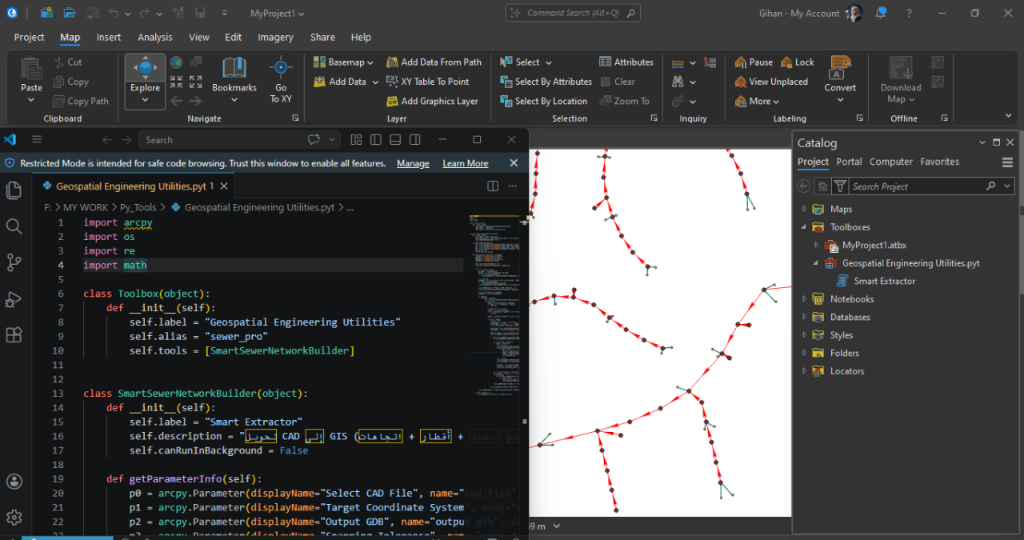Click View Unplaced labels
Viewport: 1024px width, 540px height.
tap(771, 82)
